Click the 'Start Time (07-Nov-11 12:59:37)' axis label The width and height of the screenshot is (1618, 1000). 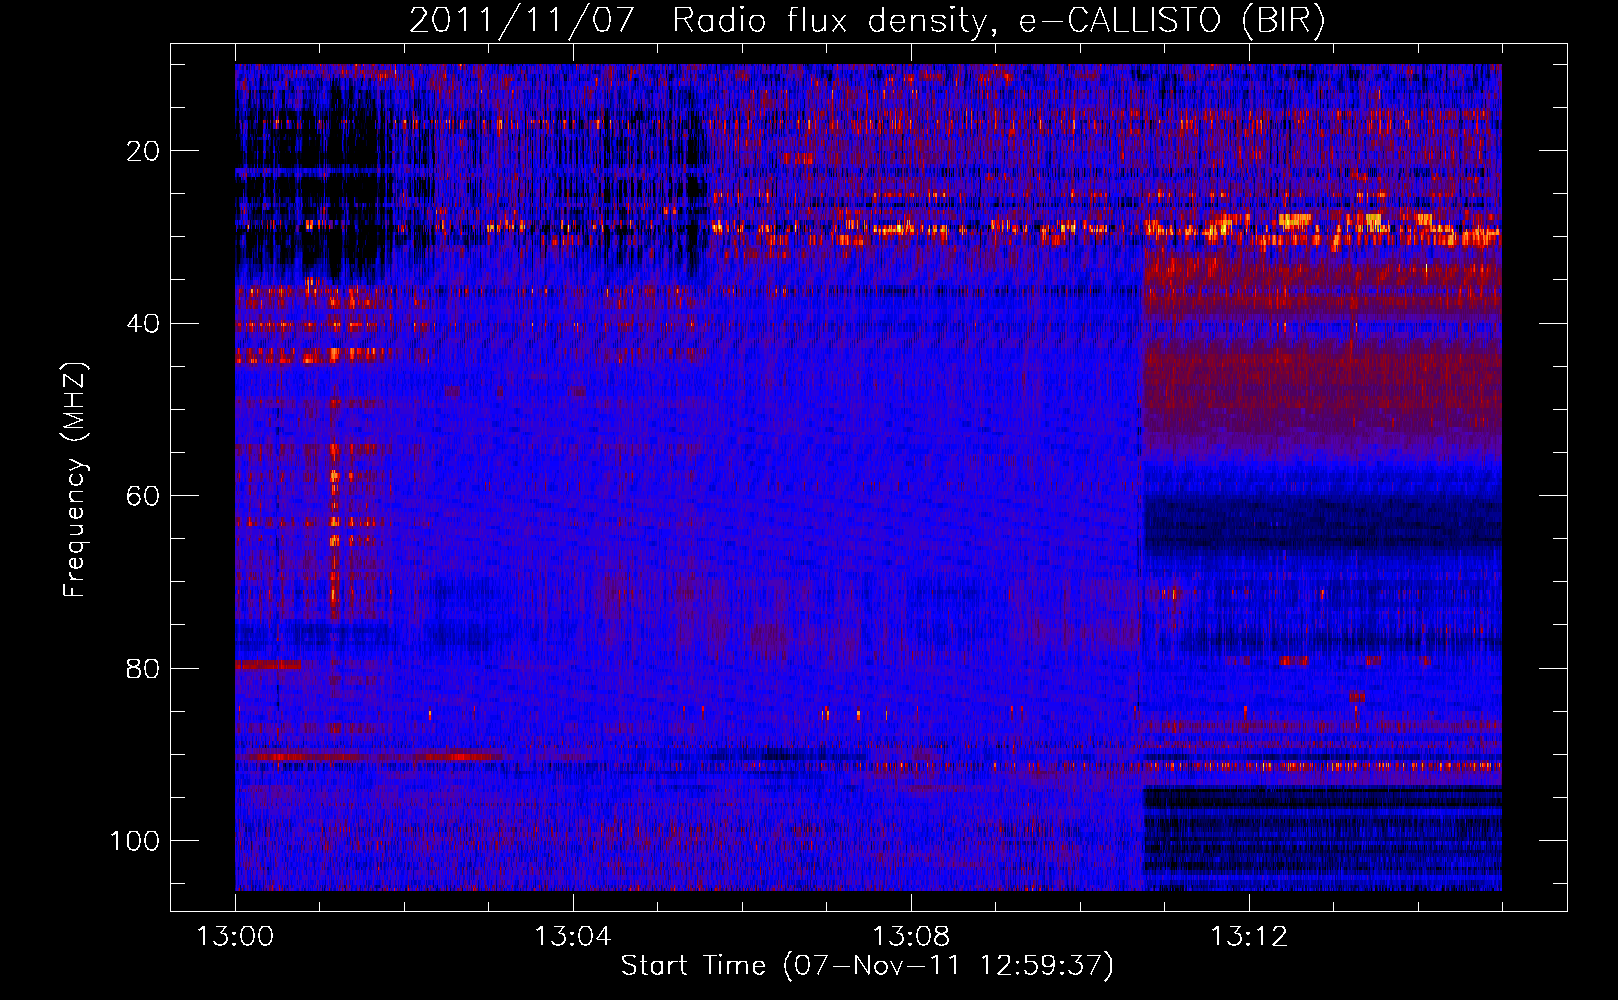tap(867, 966)
